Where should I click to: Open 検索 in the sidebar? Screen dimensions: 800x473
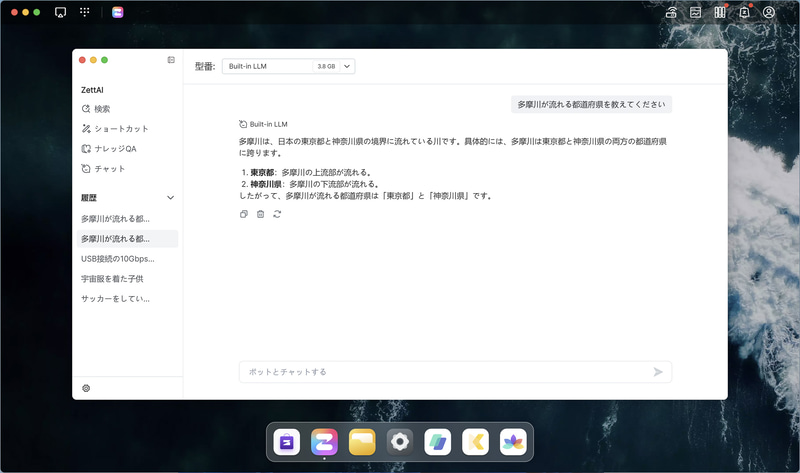pos(96,109)
